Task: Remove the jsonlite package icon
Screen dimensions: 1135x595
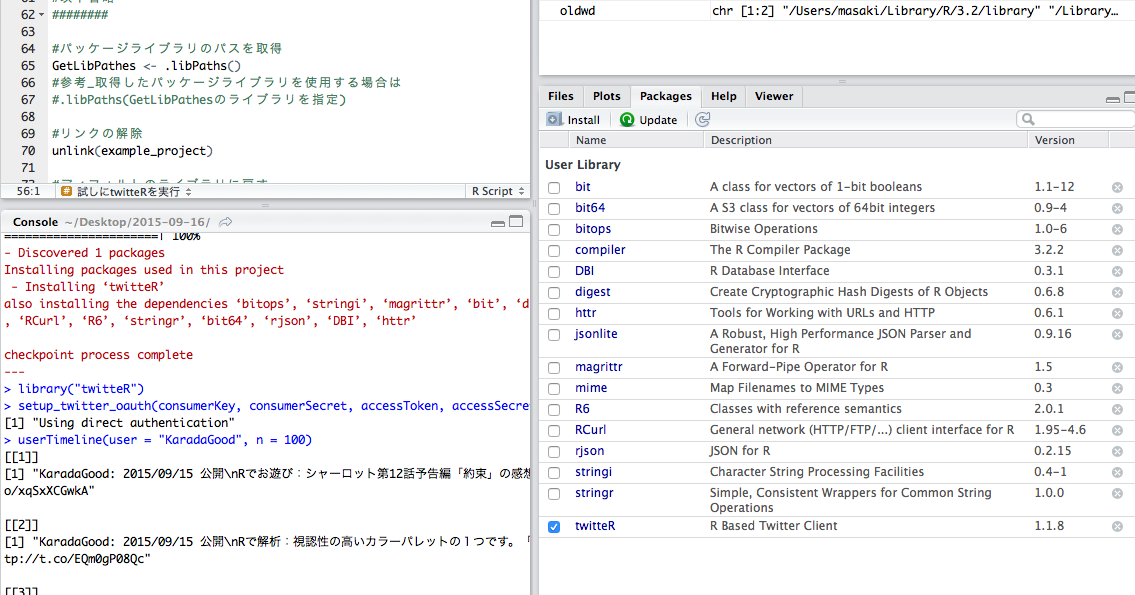Action: tap(1117, 334)
